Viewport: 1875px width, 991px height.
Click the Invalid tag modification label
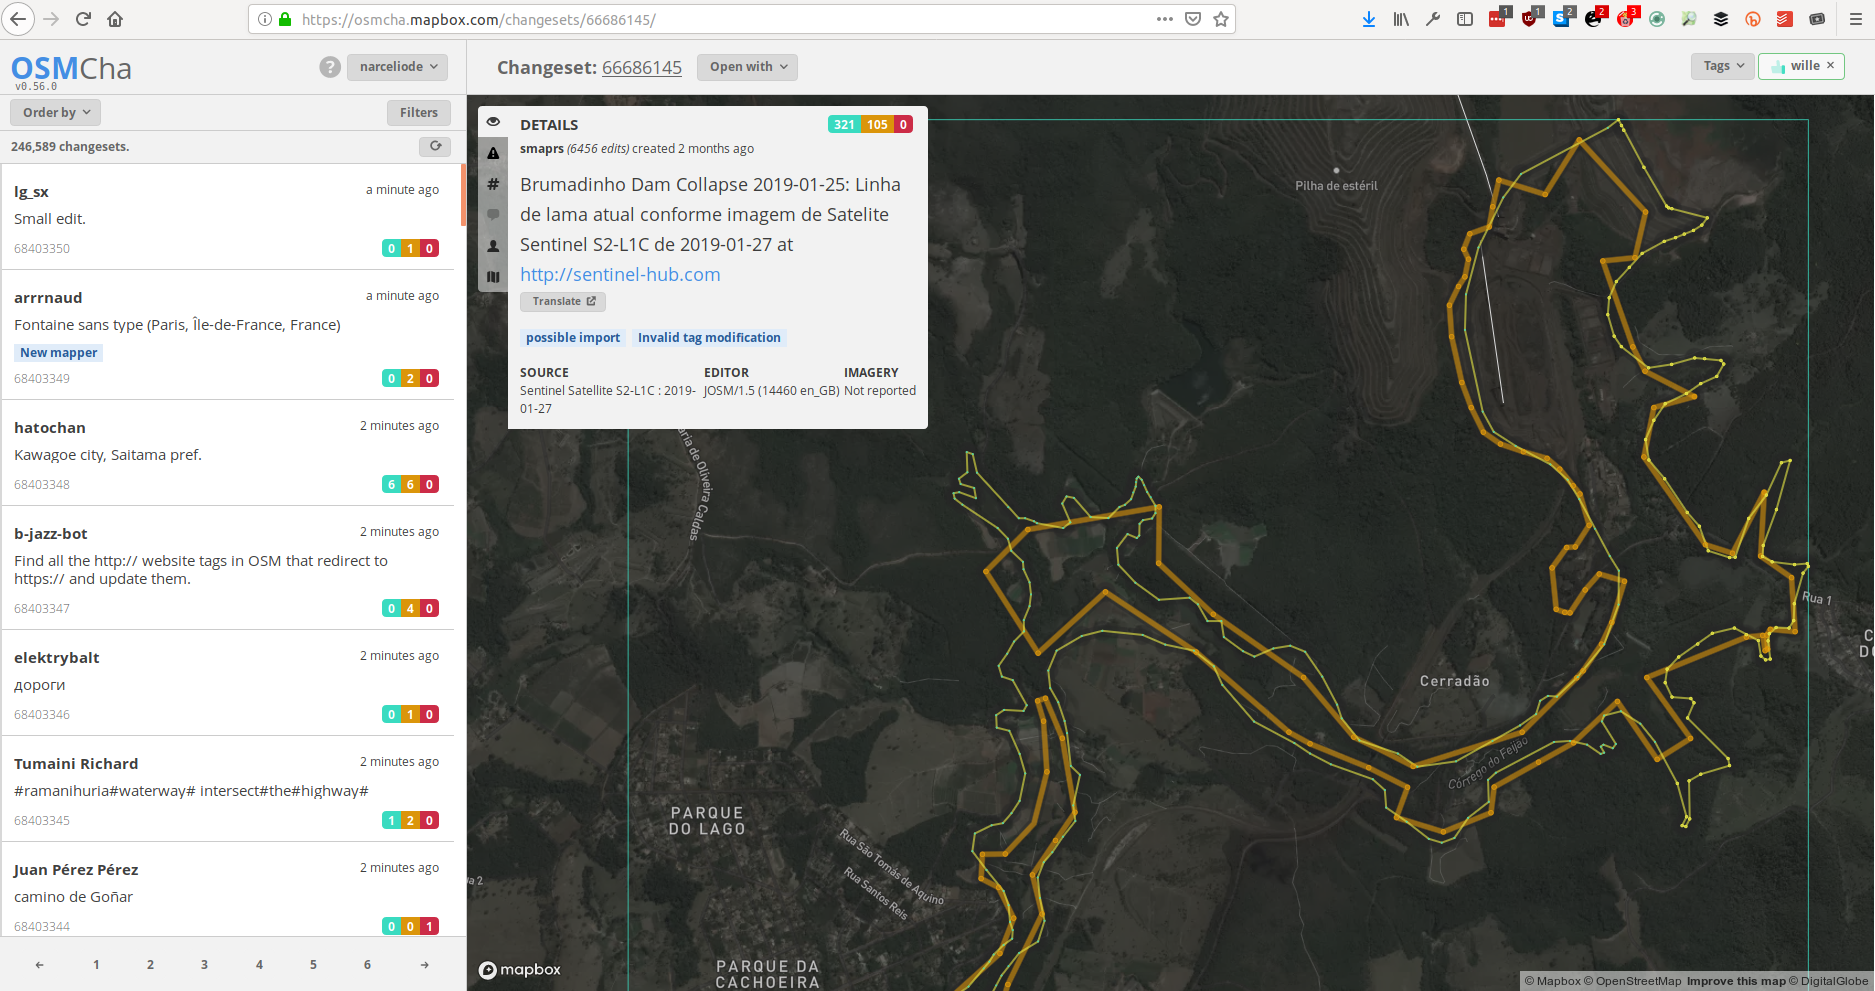709,338
